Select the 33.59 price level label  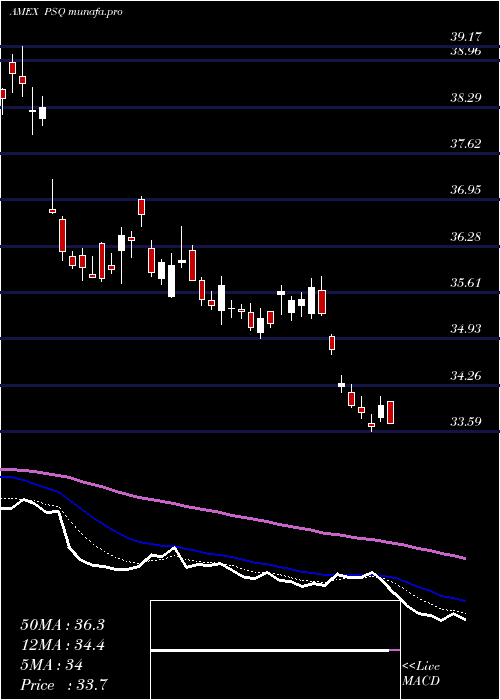coord(466,421)
